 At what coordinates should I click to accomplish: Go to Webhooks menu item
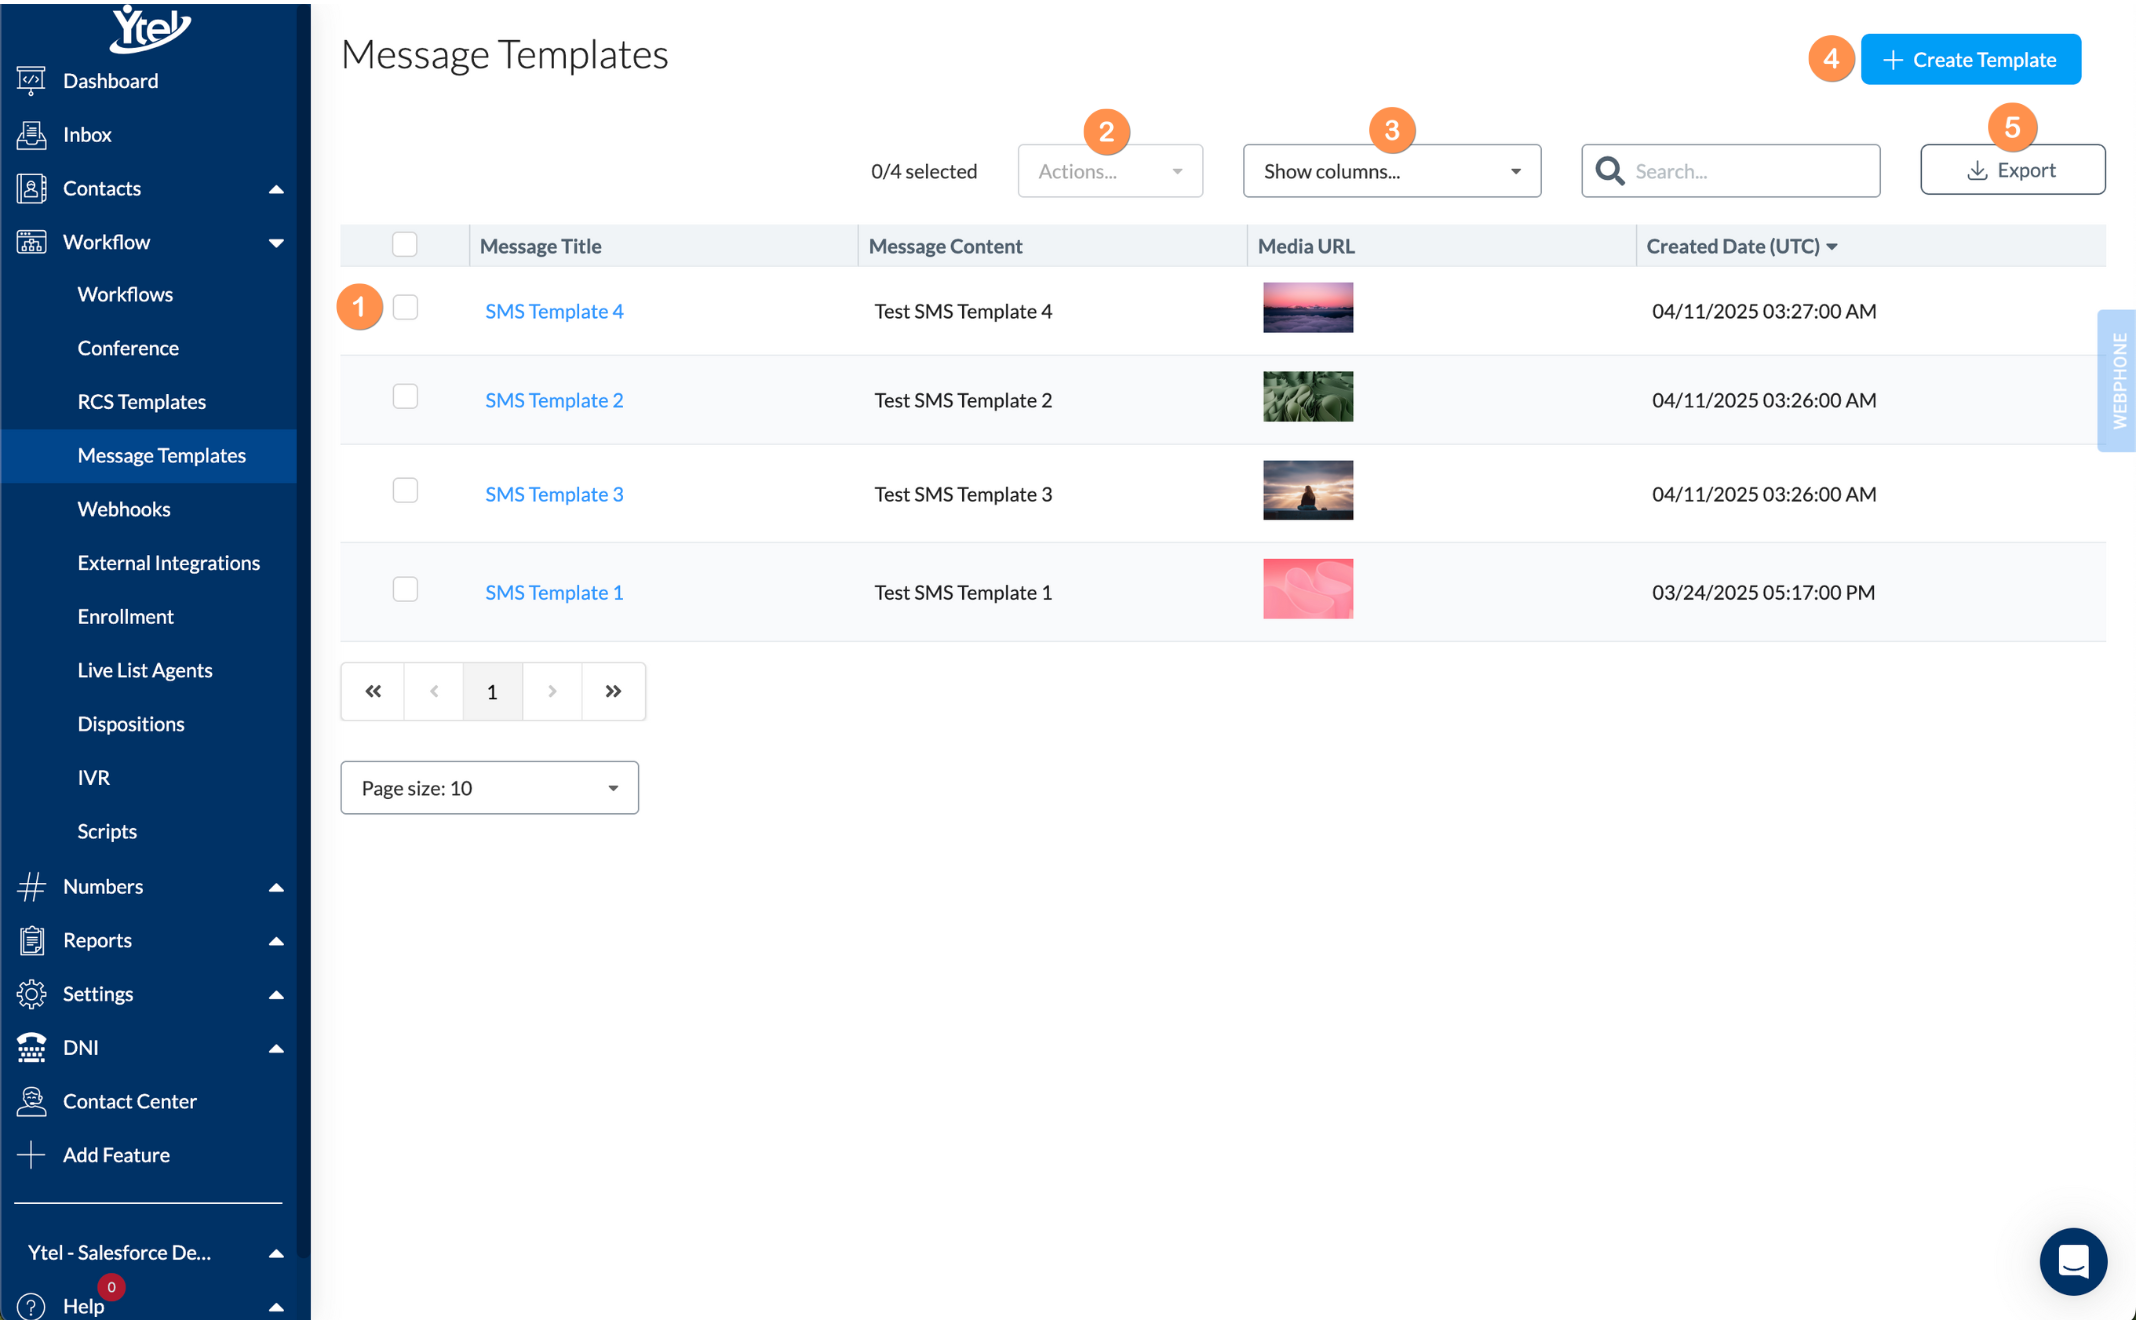(124, 509)
